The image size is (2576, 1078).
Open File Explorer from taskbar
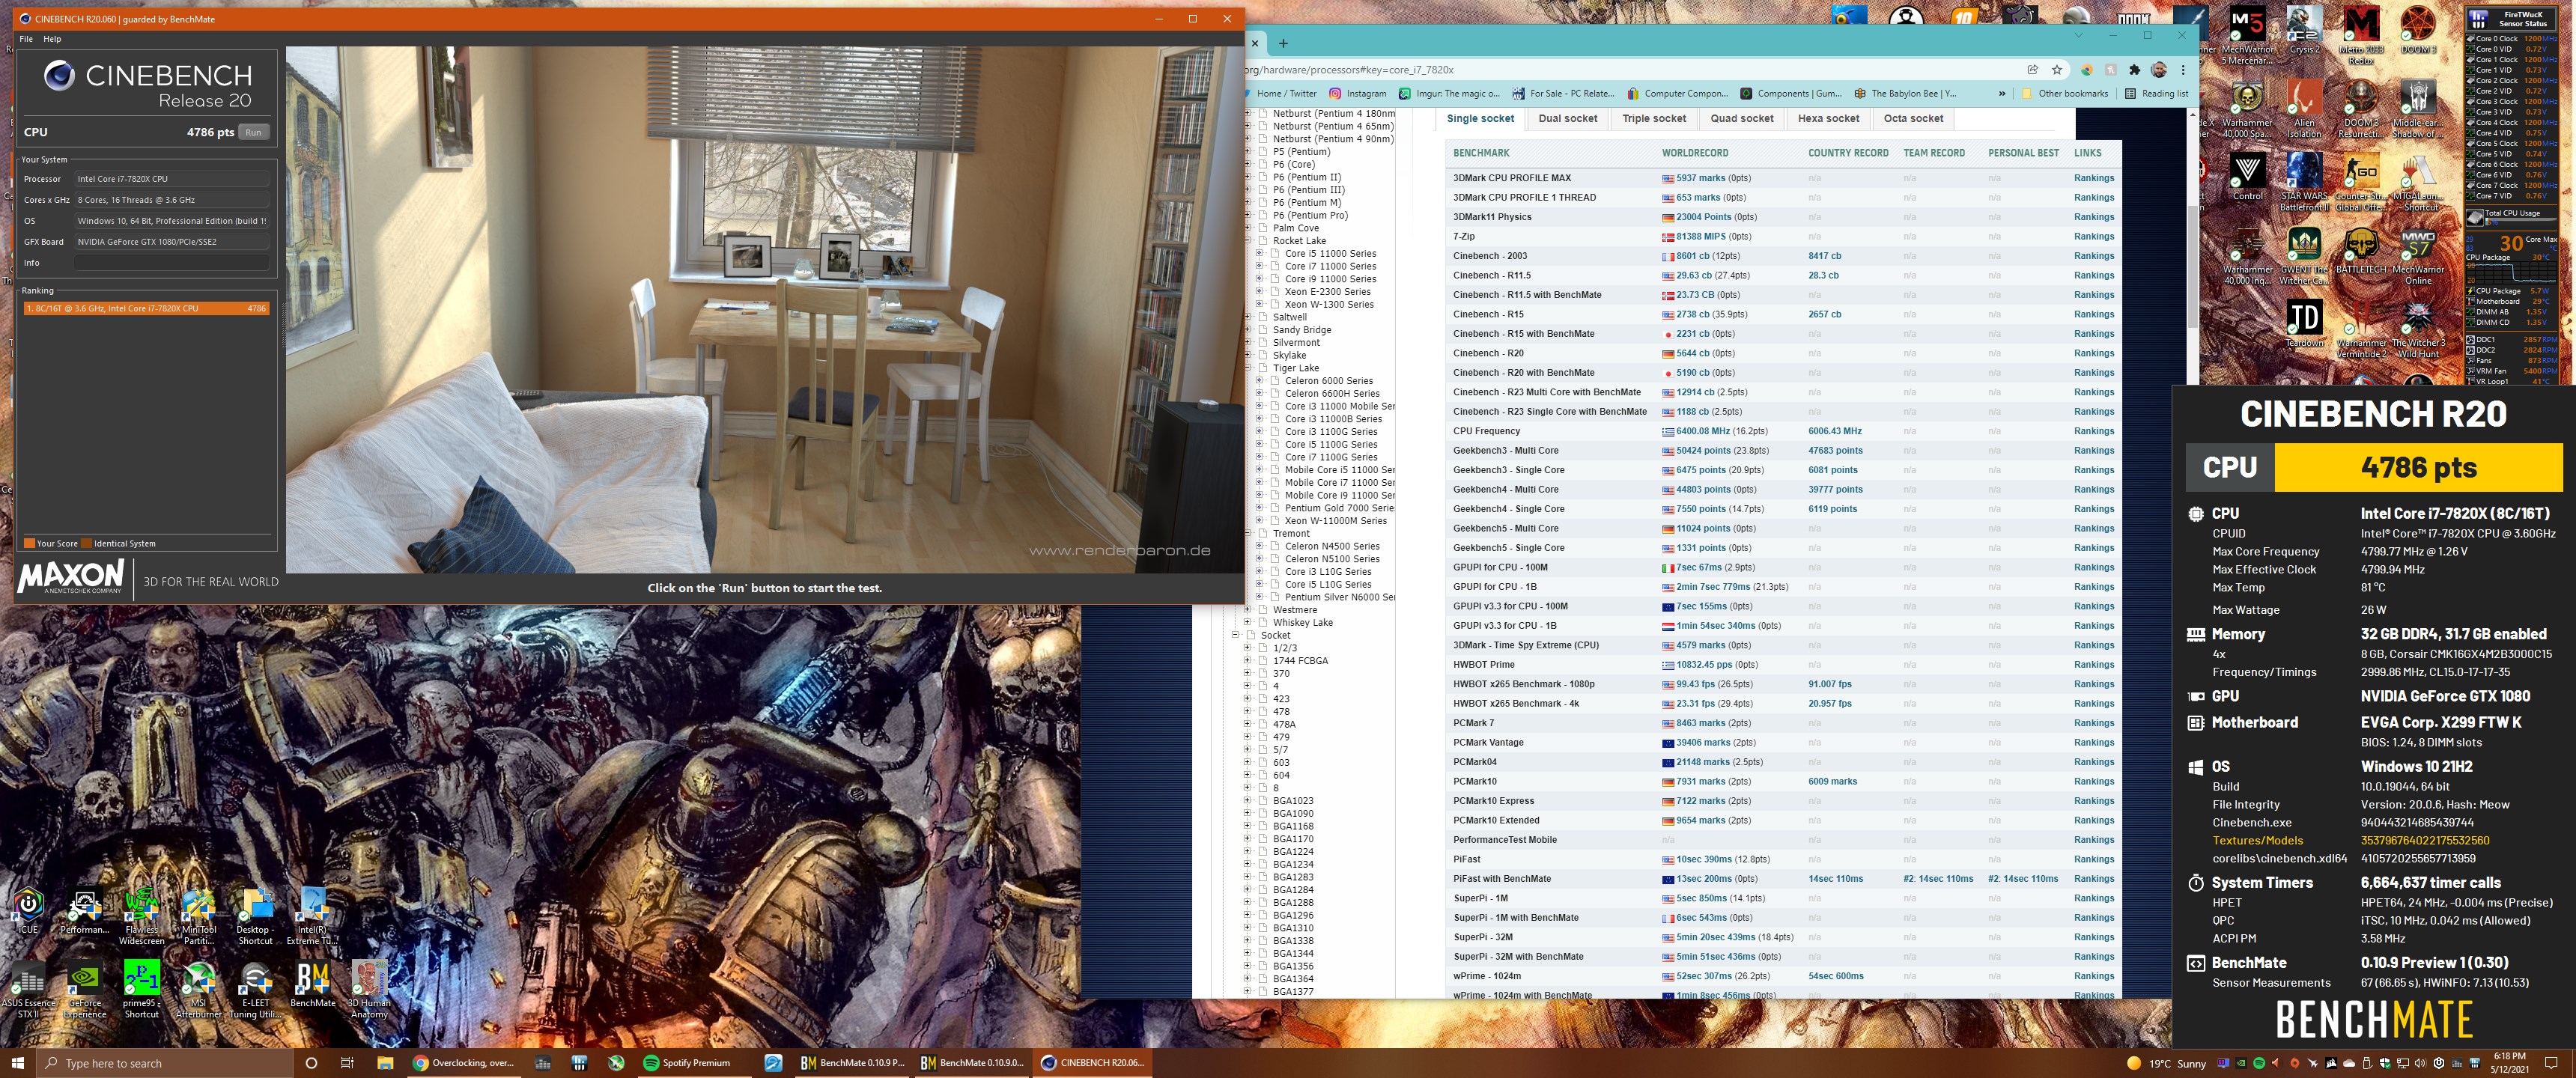pos(385,1063)
